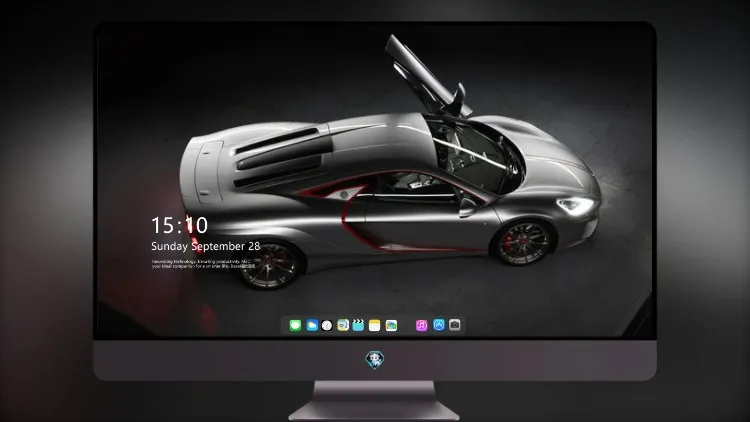
Task: Launch the Weather app from the dock
Action: coord(312,325)
